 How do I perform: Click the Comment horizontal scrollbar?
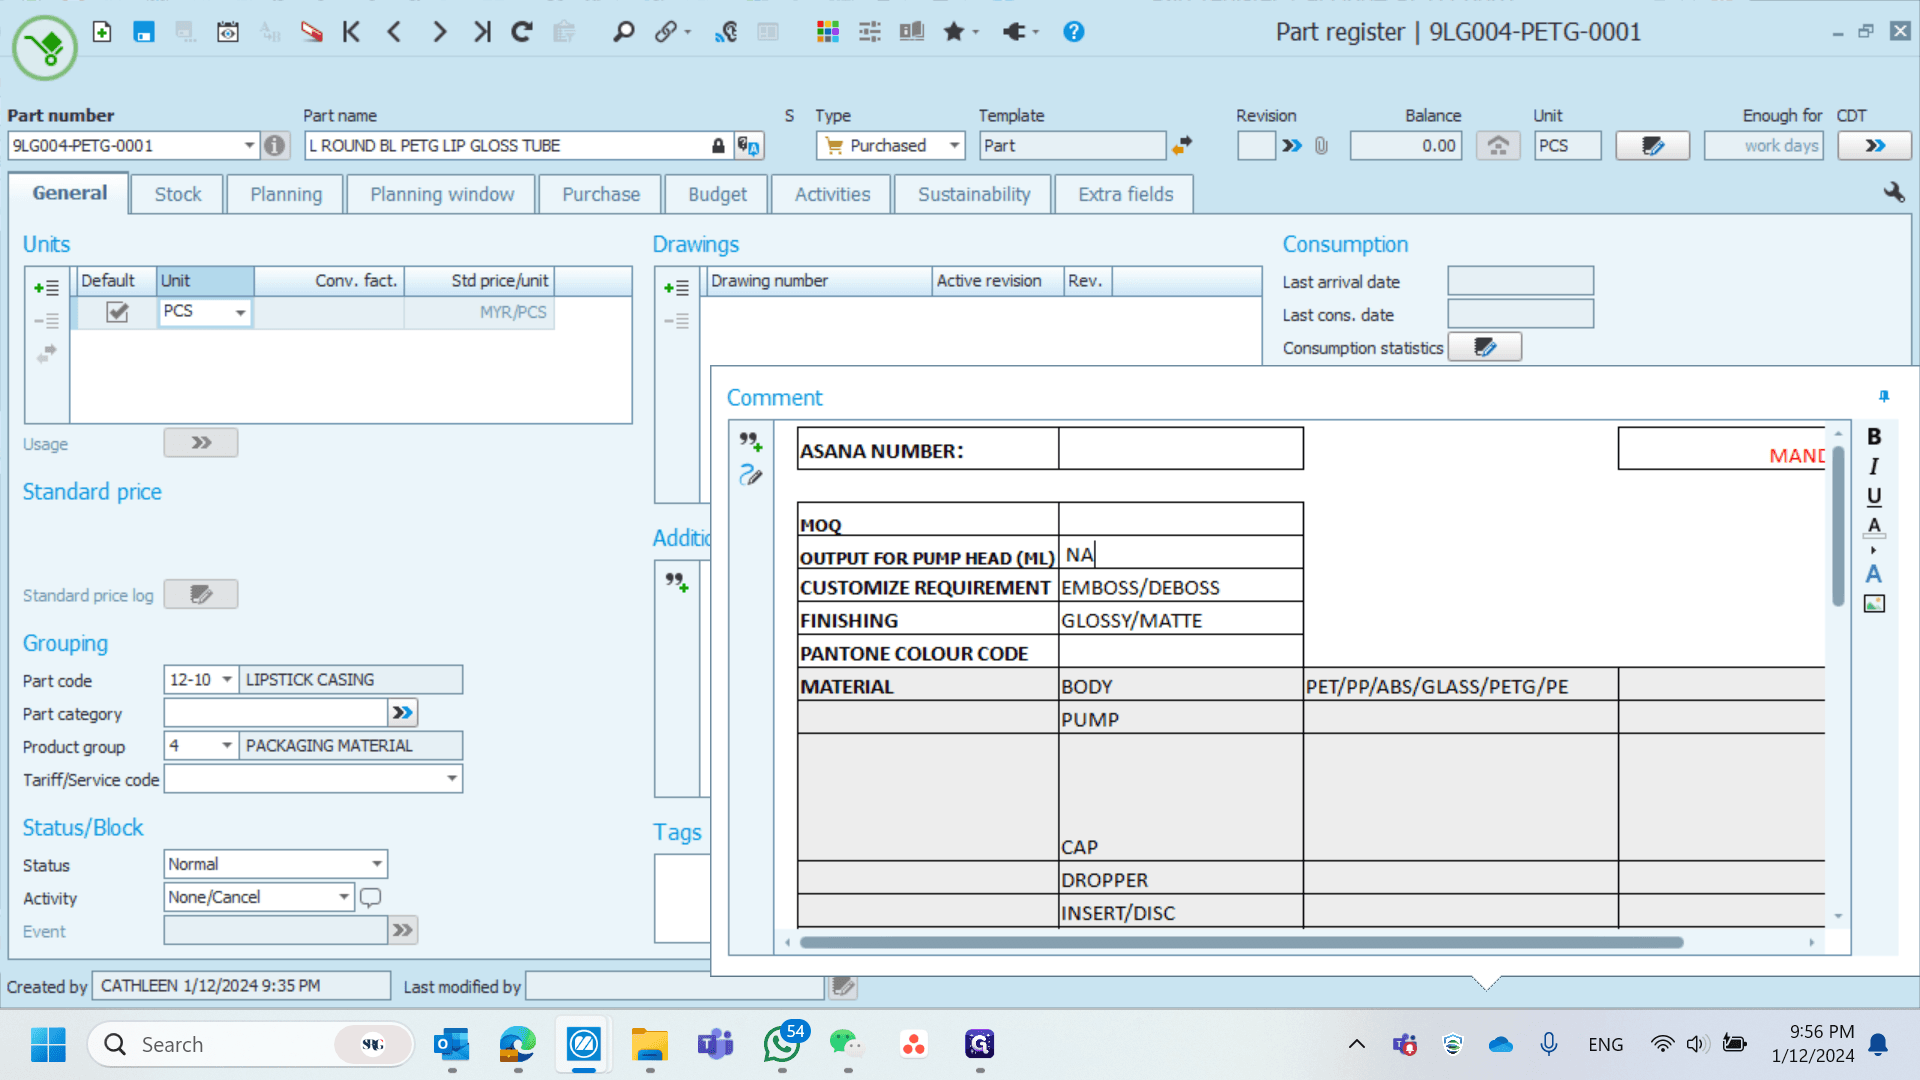click(1242, 942)
